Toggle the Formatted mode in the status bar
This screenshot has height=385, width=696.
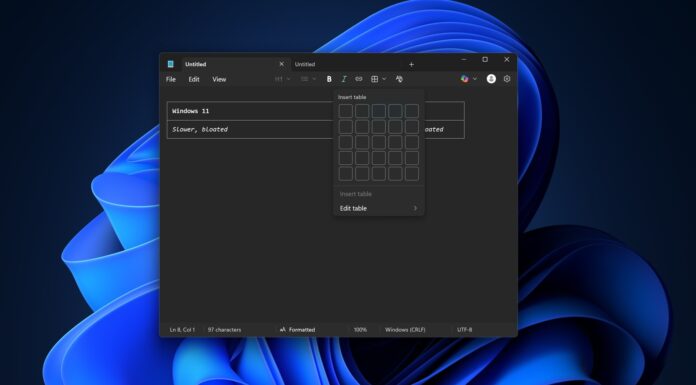[x=297, y=330]
